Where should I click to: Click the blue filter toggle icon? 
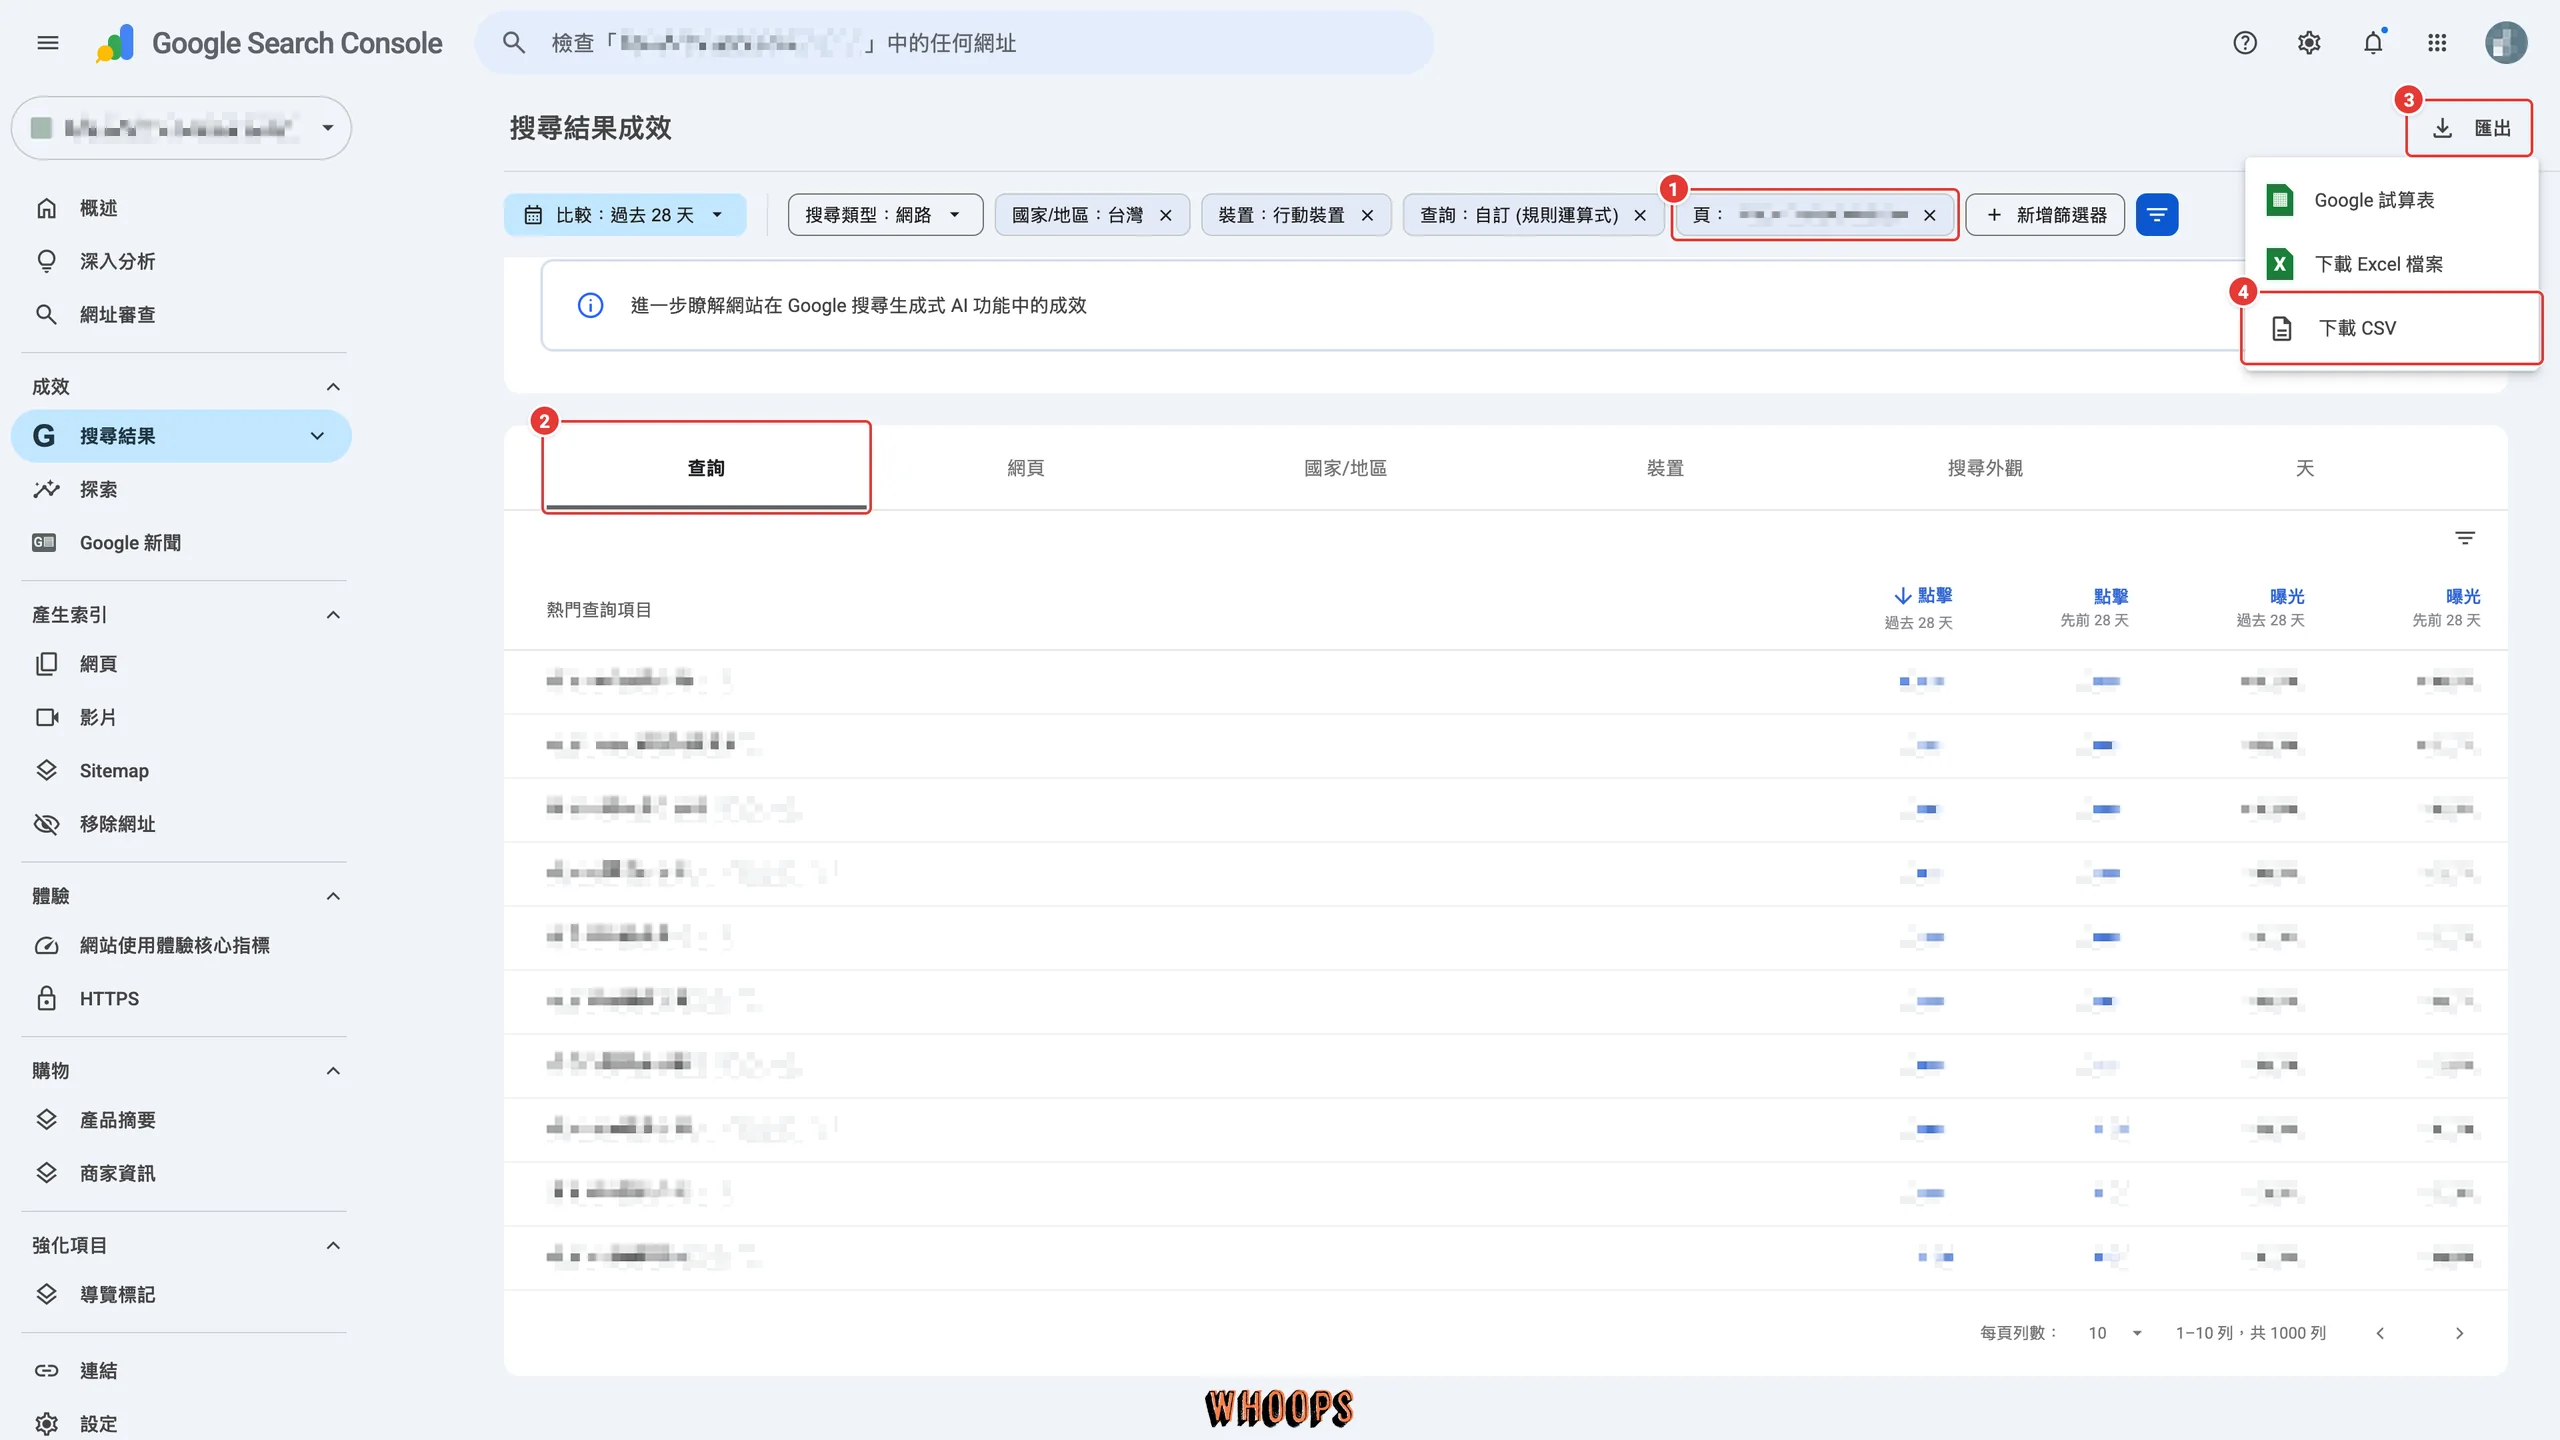pyautogui.click(x=2157, y=215)
